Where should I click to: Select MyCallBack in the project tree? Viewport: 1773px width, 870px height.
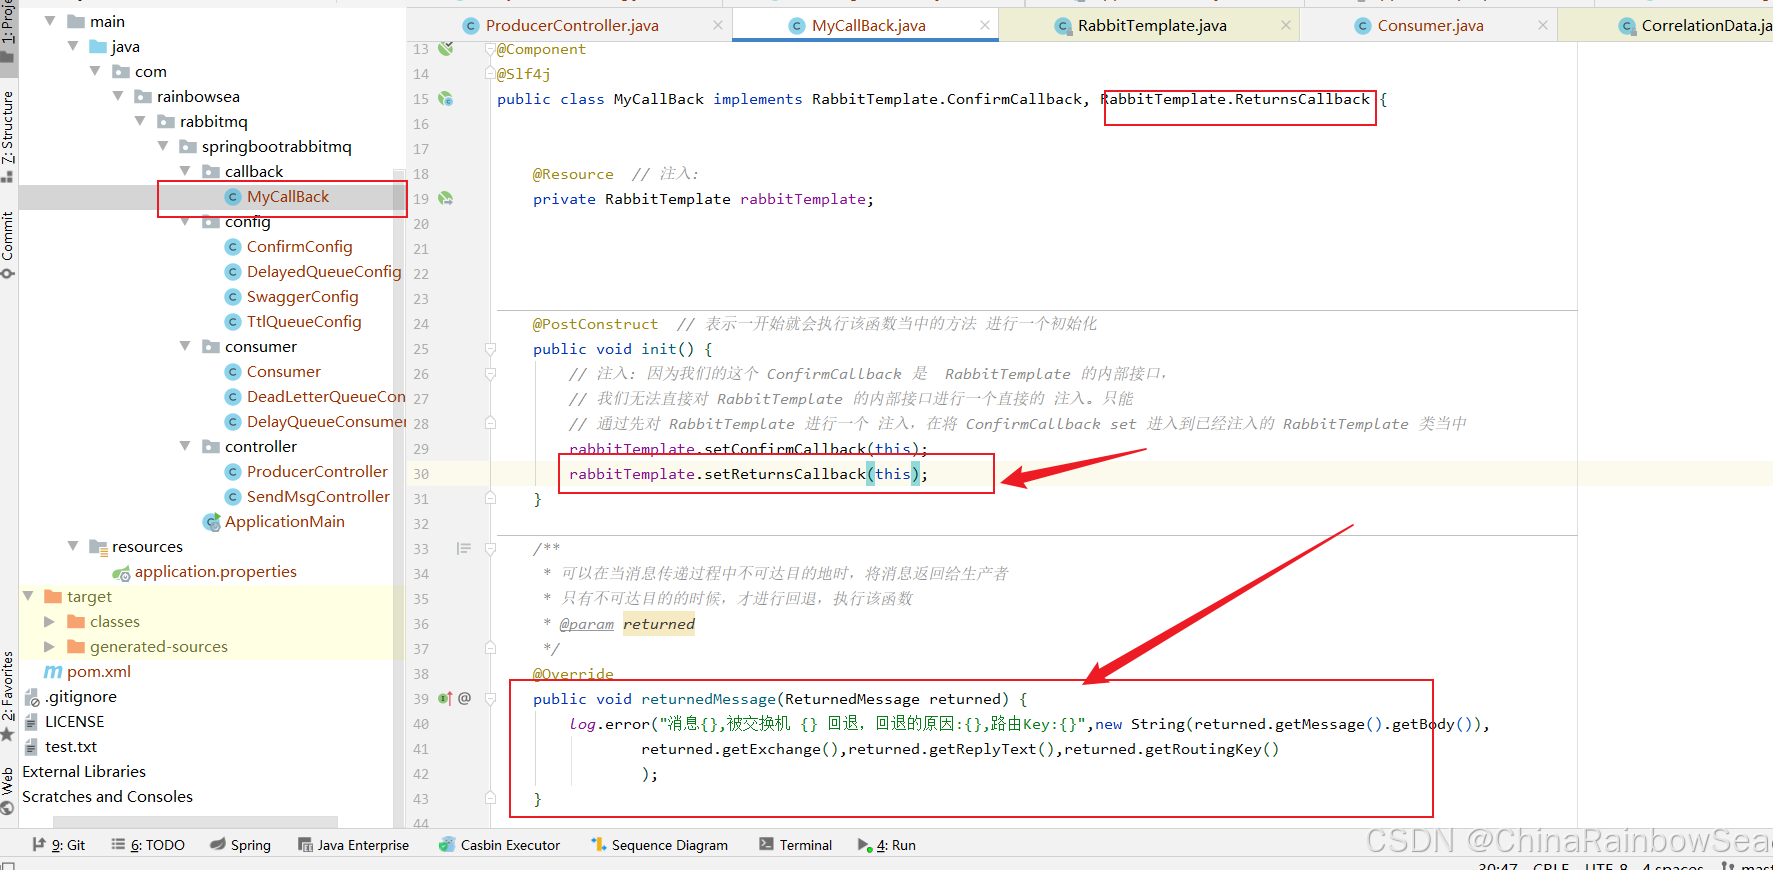point(288,197)
